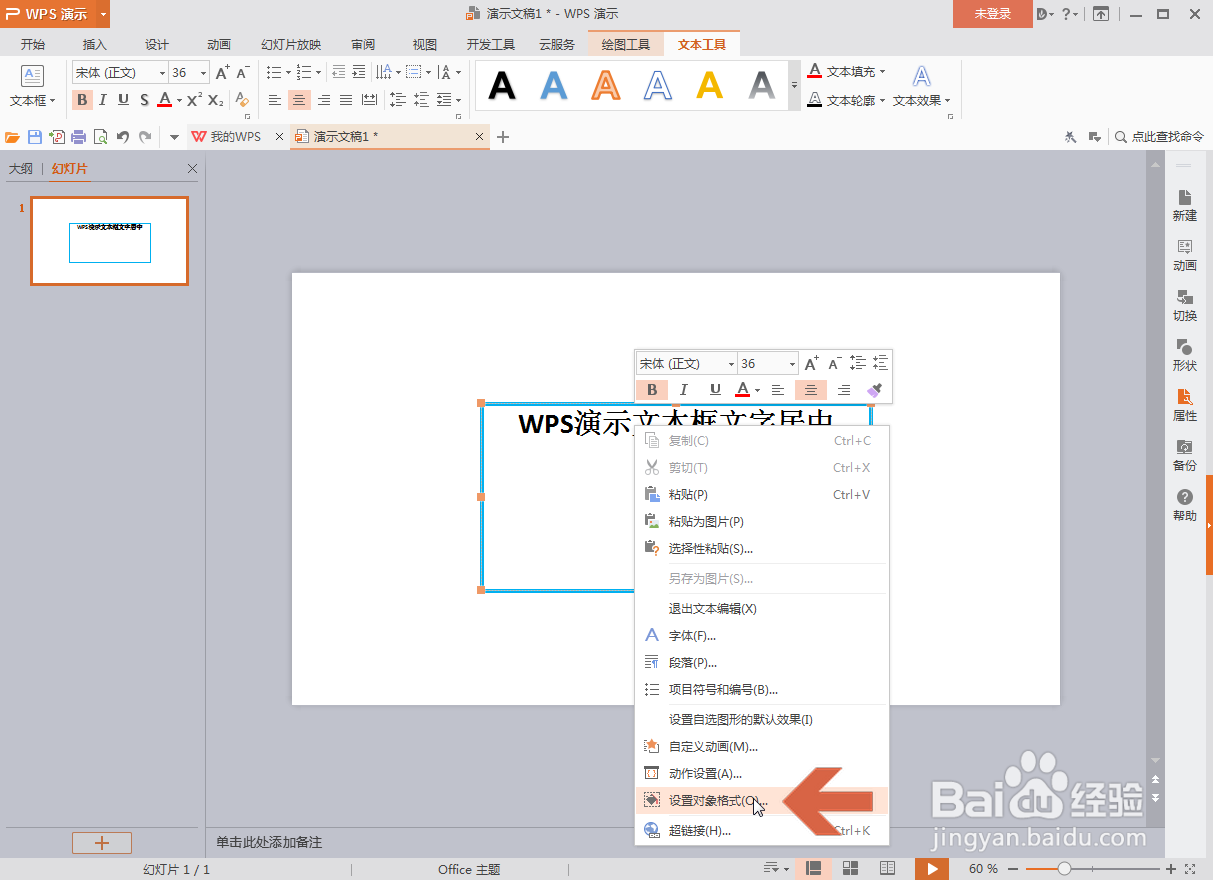Toggle italic in the ribbon
1213x880 pixels.
tap(103, 100)
